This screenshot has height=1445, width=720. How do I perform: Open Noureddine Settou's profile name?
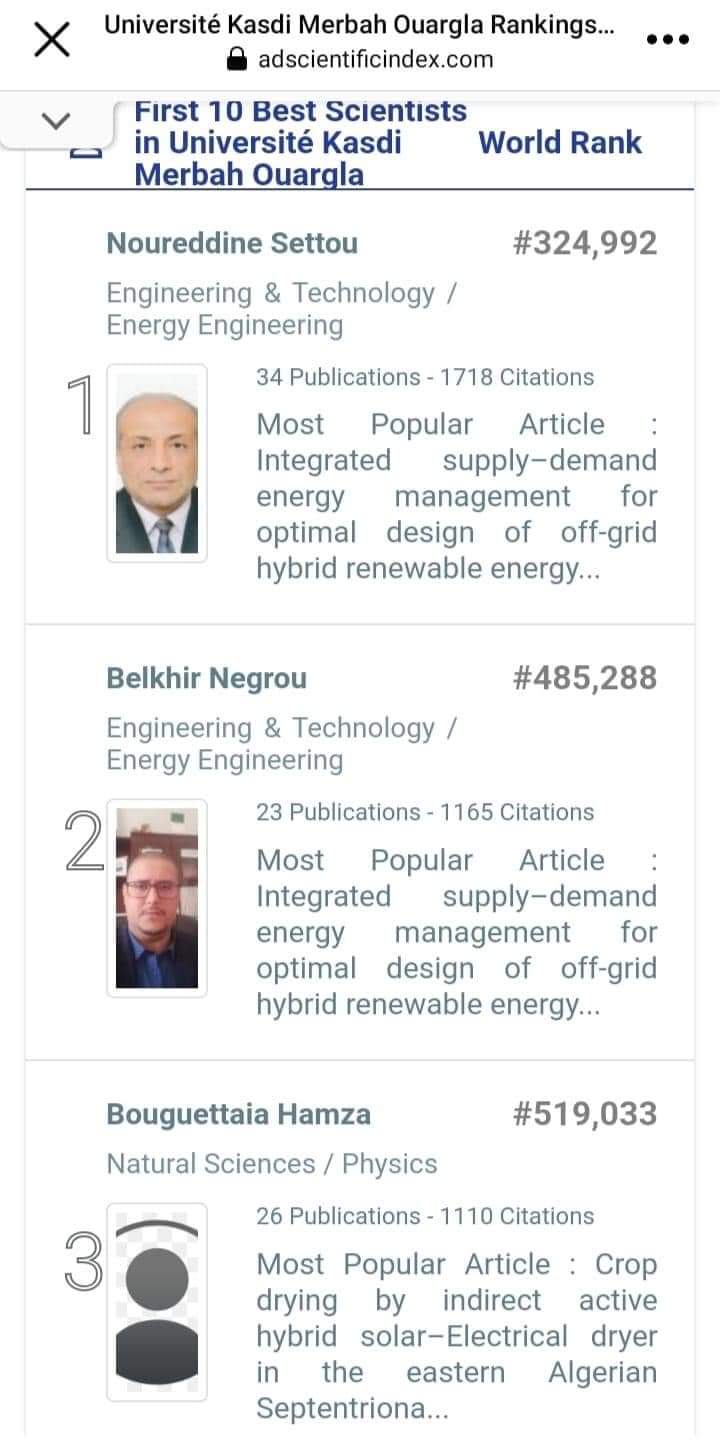231,243
